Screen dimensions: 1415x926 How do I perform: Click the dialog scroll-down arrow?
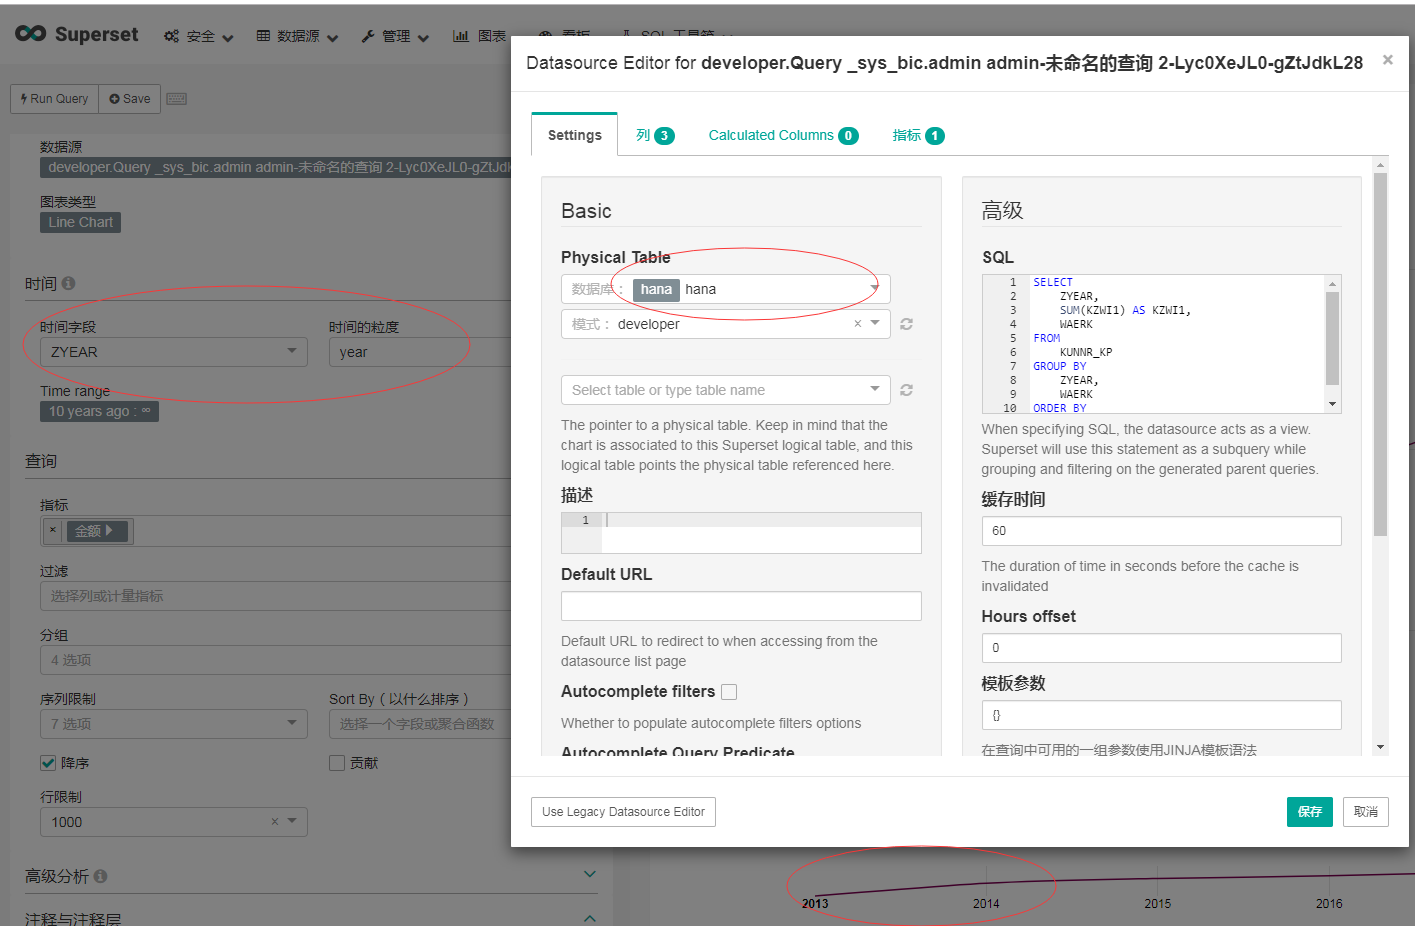[1380, 747]
